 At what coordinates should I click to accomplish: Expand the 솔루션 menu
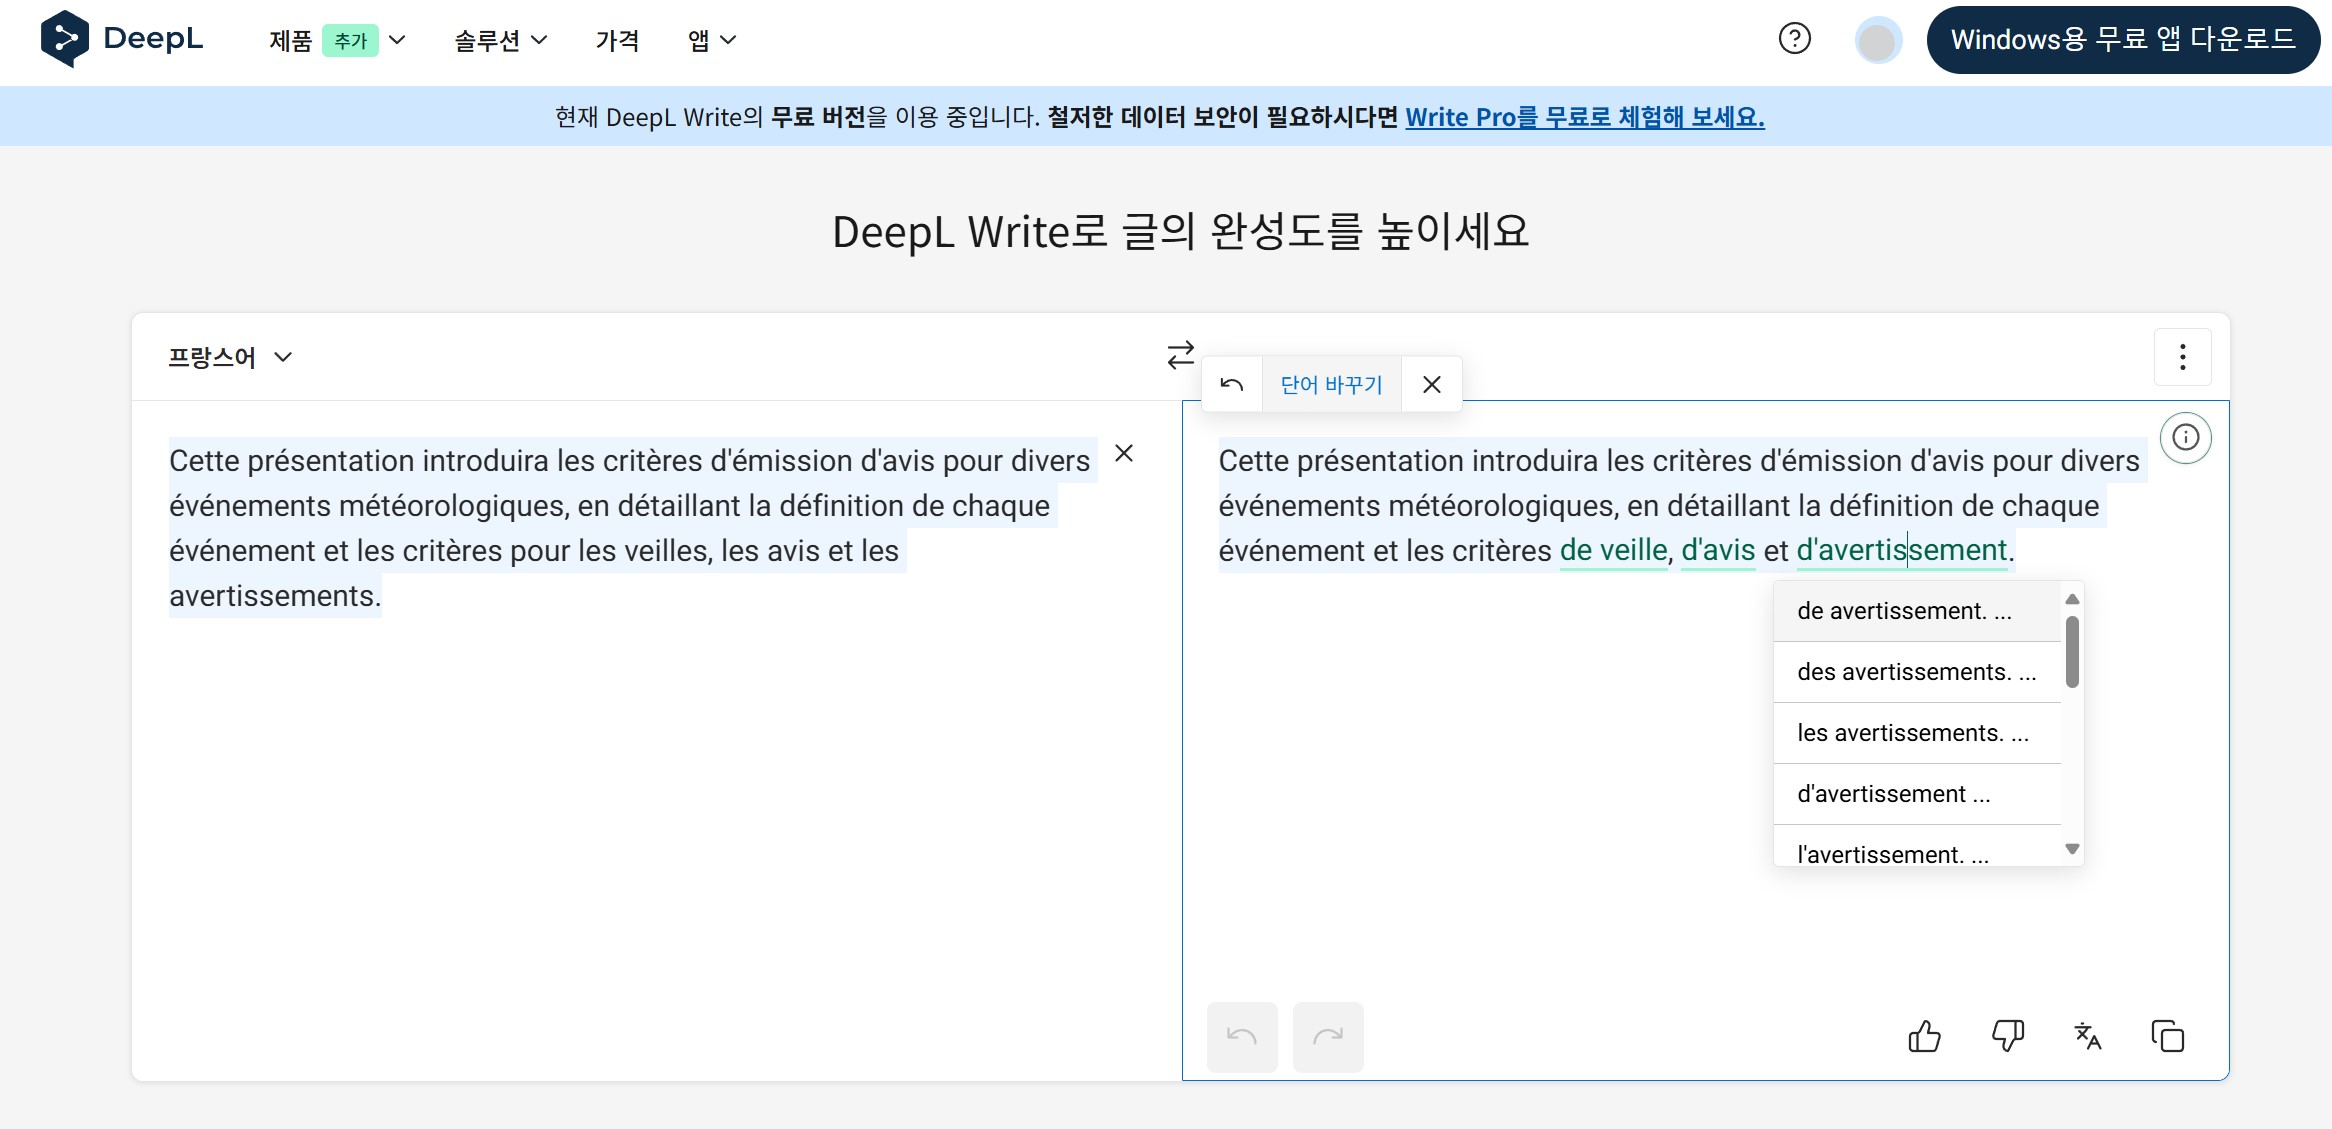[501, 40]
